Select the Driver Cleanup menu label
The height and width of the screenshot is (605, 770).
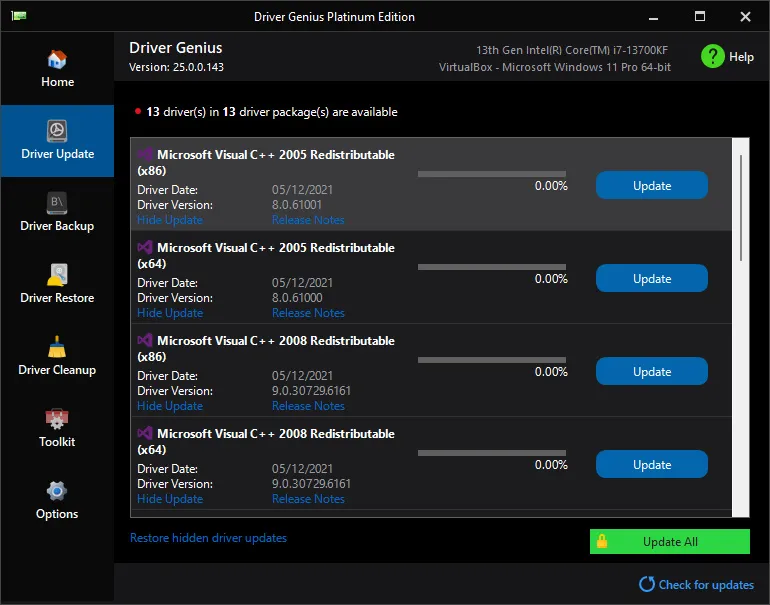pos(57,369)
